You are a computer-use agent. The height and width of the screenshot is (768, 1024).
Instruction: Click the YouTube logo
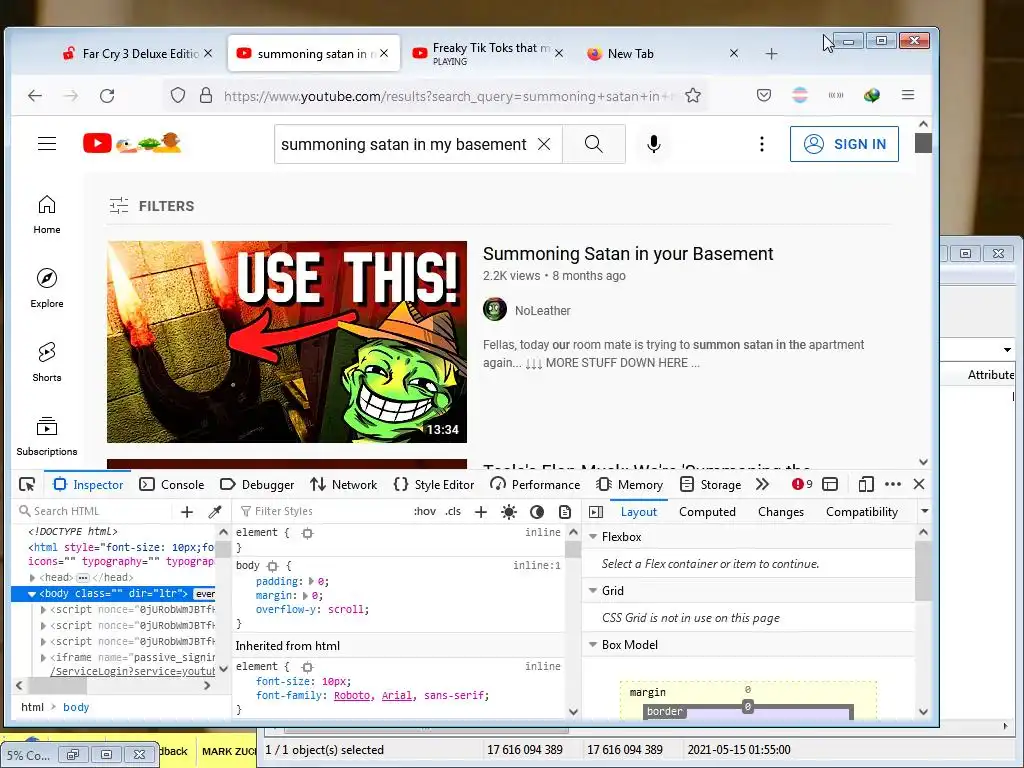pyautogui.click(x=132, y=143)
